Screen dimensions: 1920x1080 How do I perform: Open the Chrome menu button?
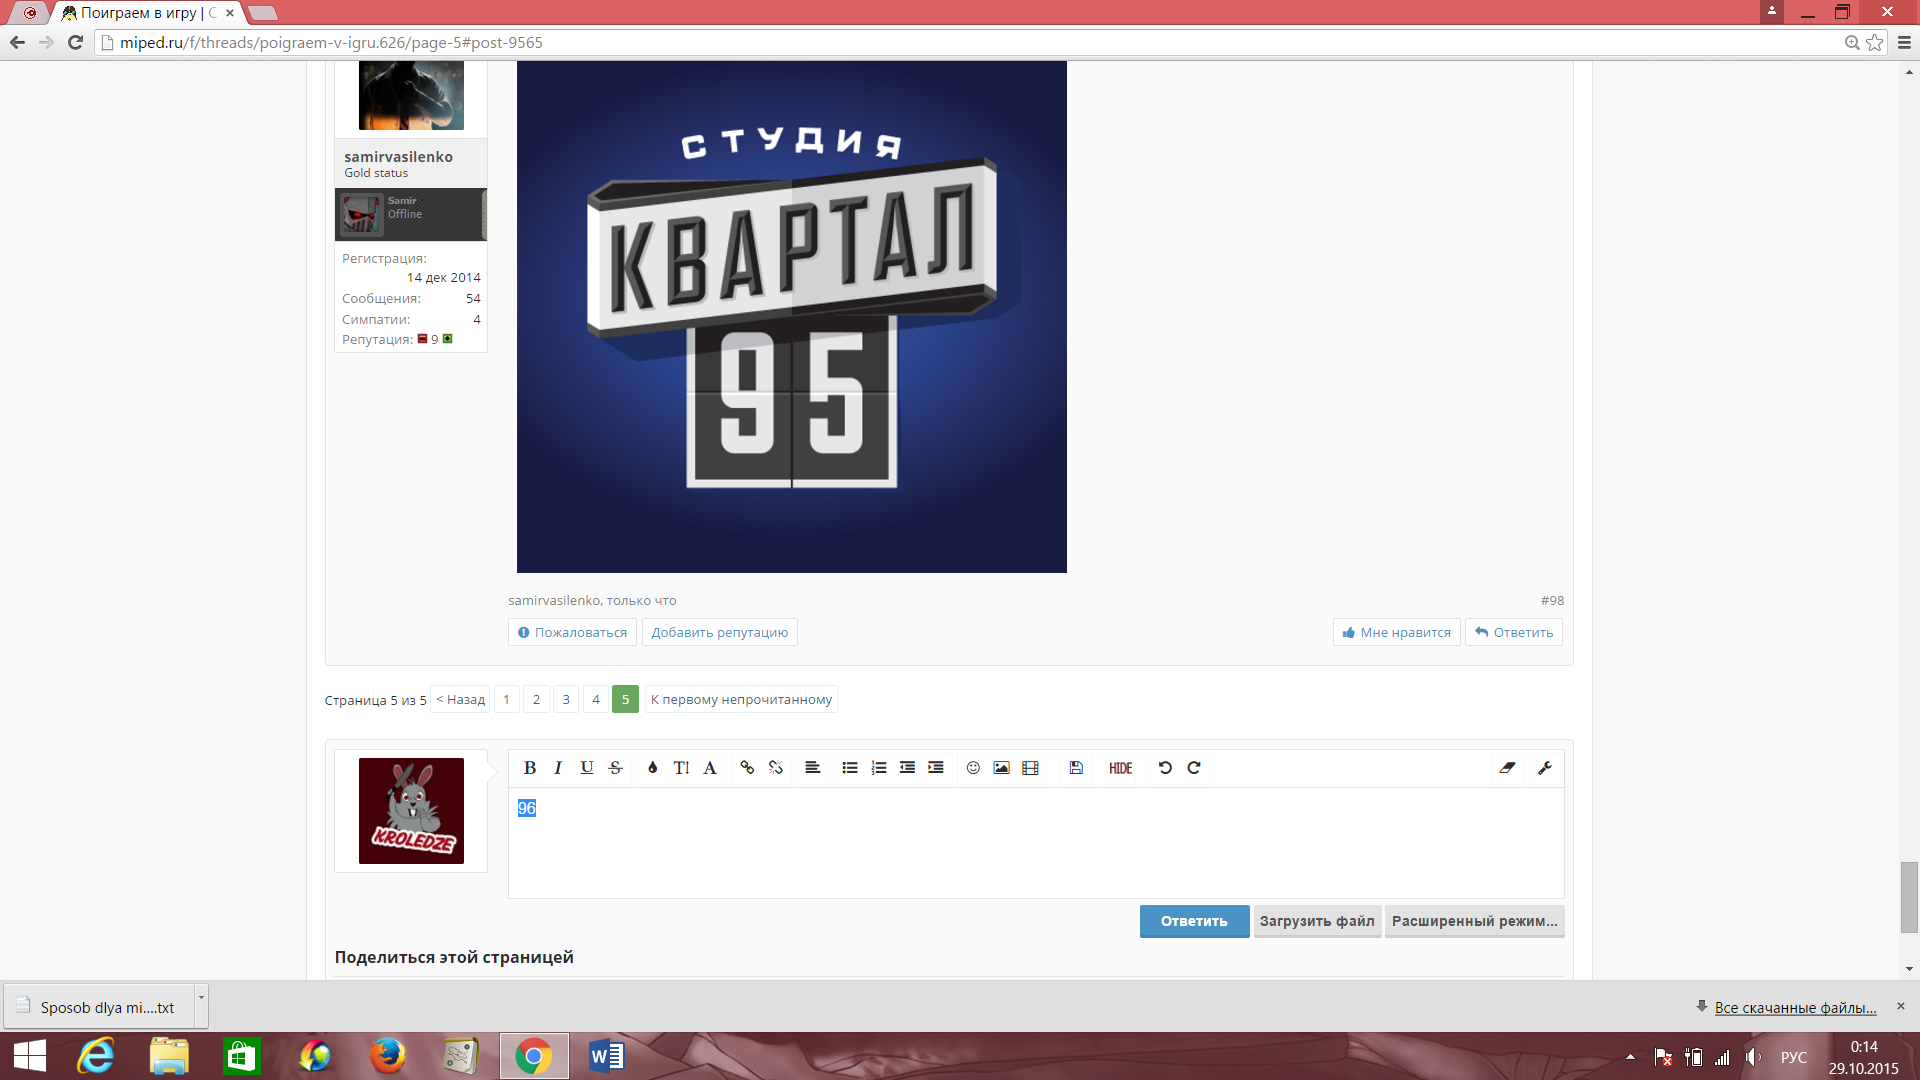(x=1904, y=42)
